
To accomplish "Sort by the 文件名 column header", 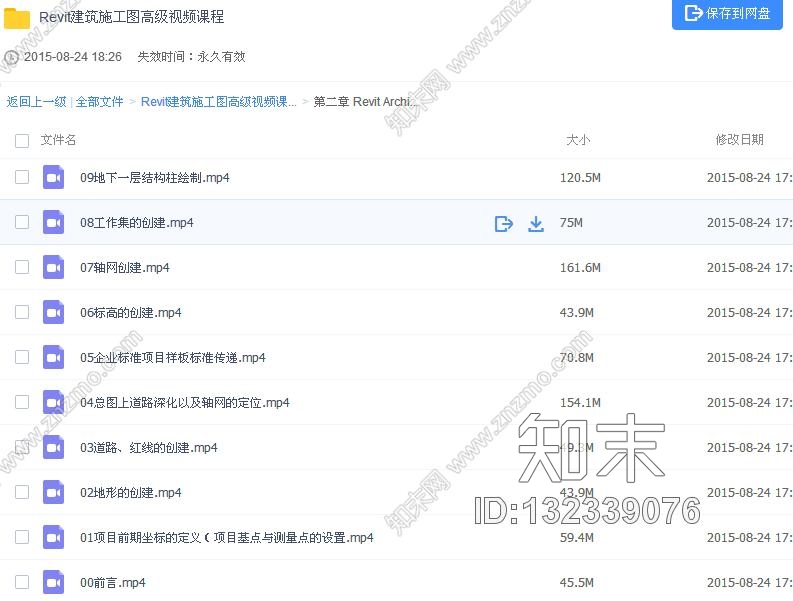I will coord(58,140).
